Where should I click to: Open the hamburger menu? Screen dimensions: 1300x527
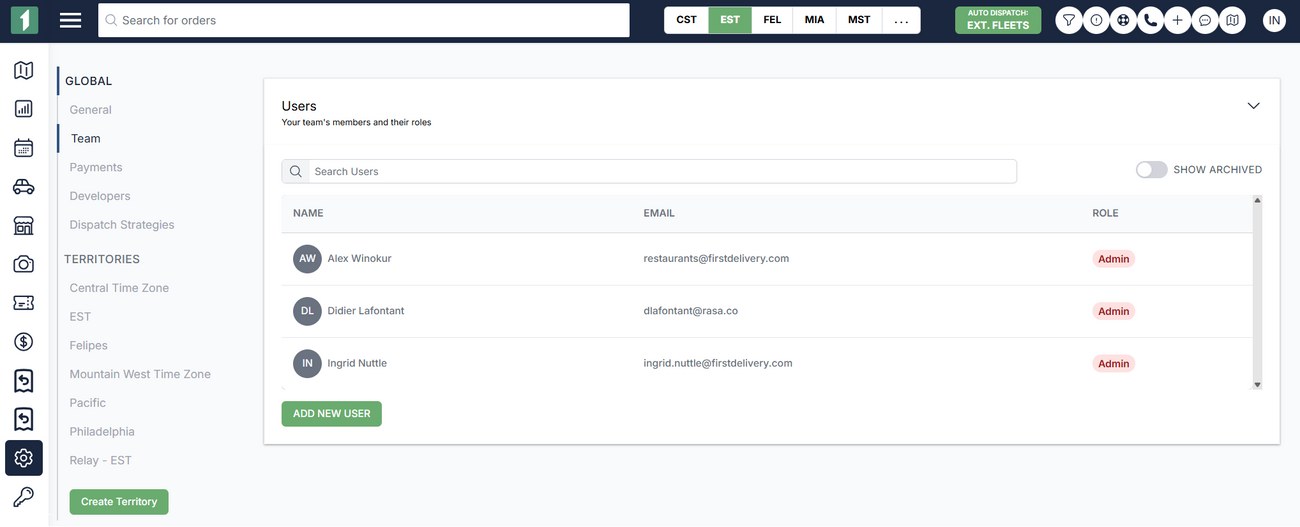[x=70, y=20]
